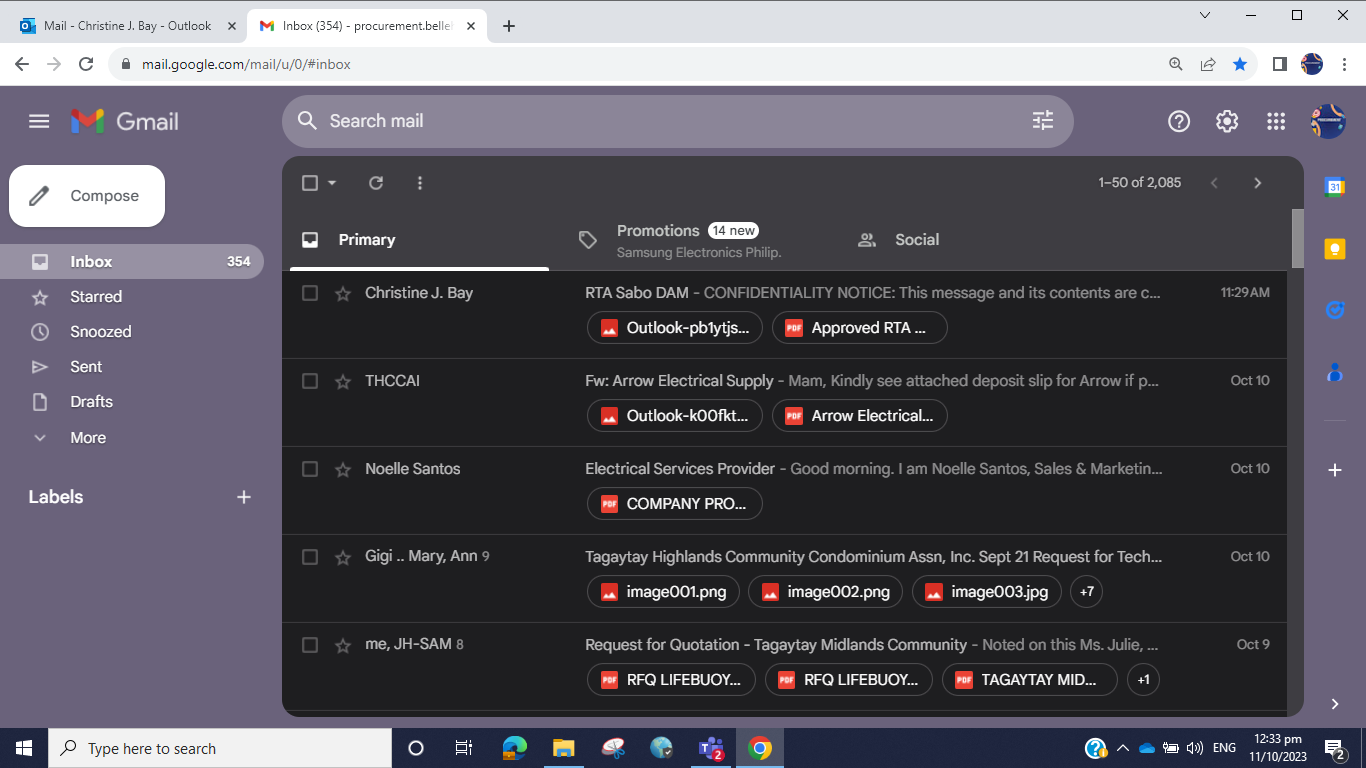Toggle Chrome side panel icon
This screenshot has width=1366, height=768.
tap(1279, 64)
